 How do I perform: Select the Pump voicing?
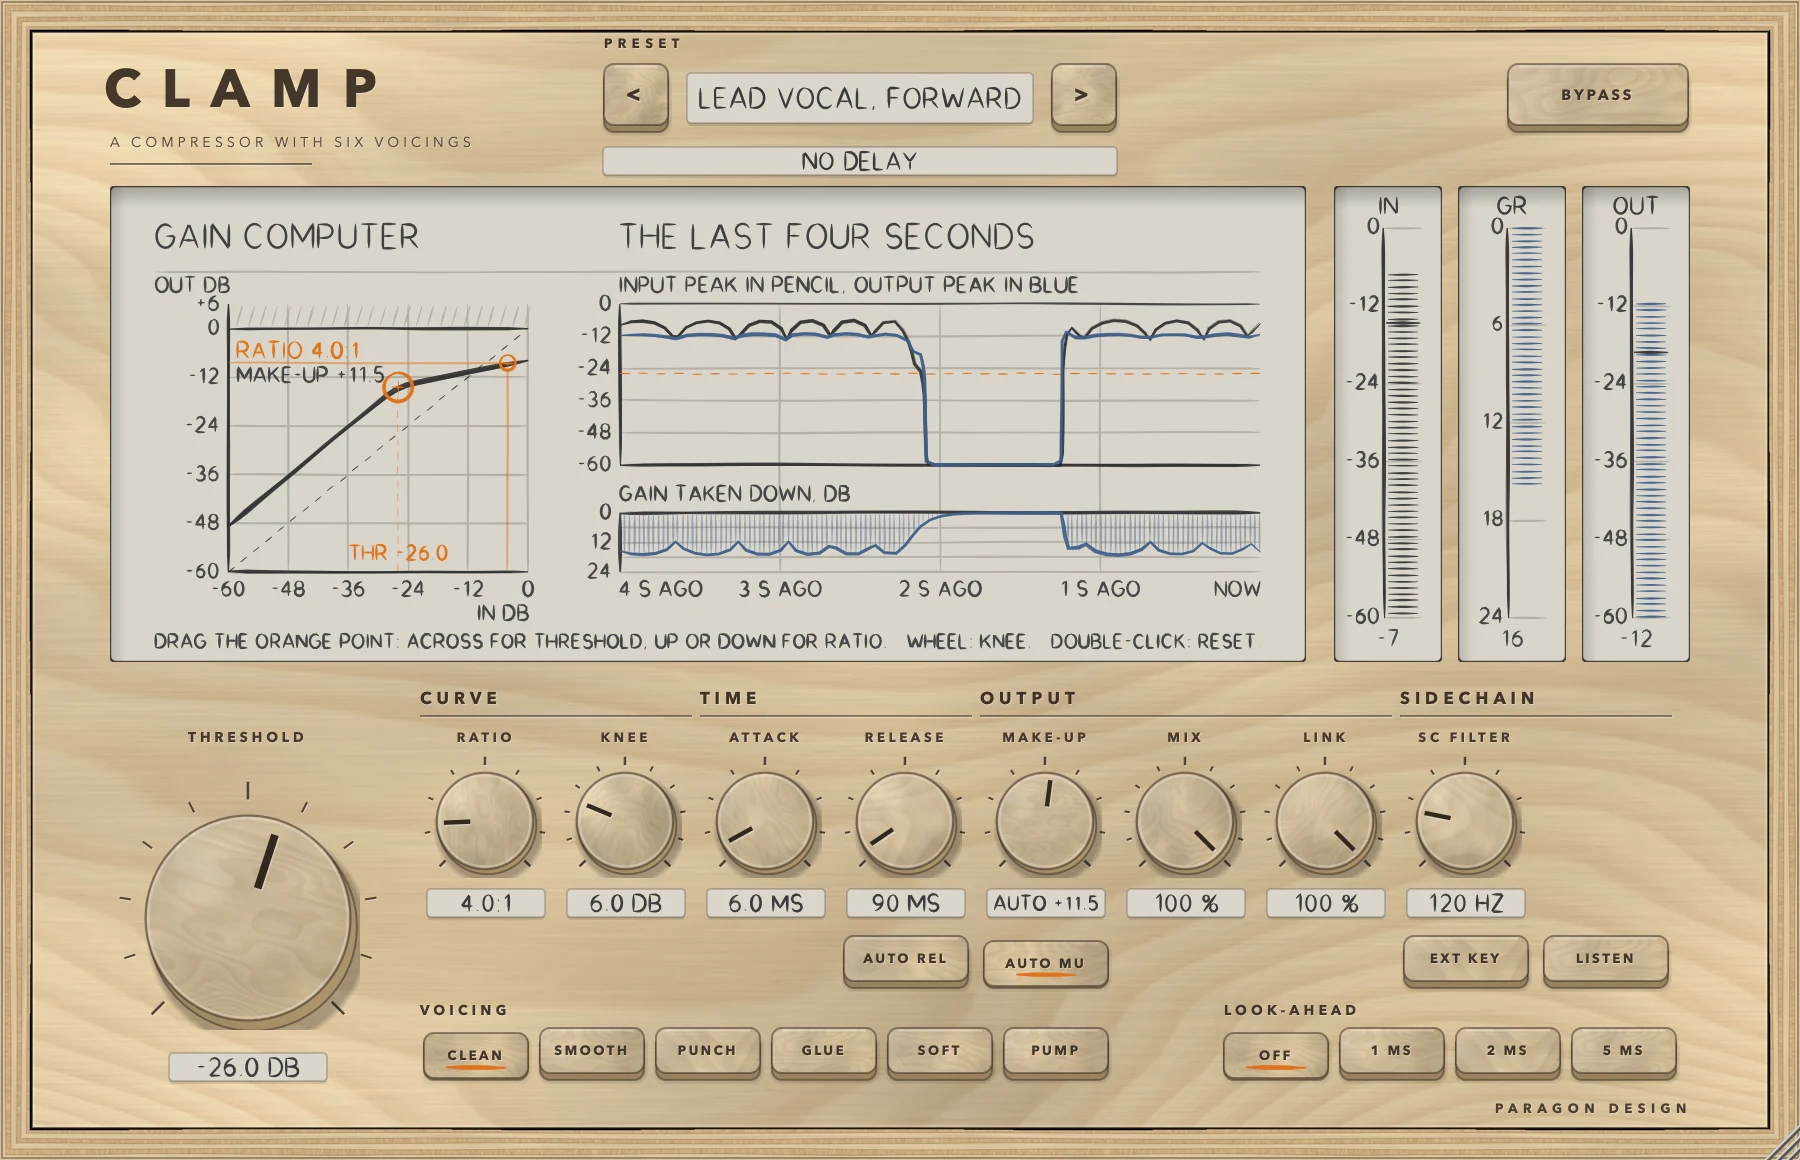pos(1056,1052)
